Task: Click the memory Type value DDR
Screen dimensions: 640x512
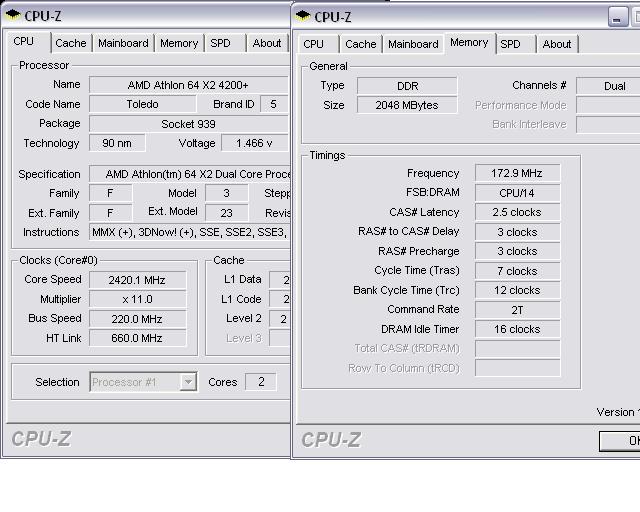Action: [x=407, y=86]
